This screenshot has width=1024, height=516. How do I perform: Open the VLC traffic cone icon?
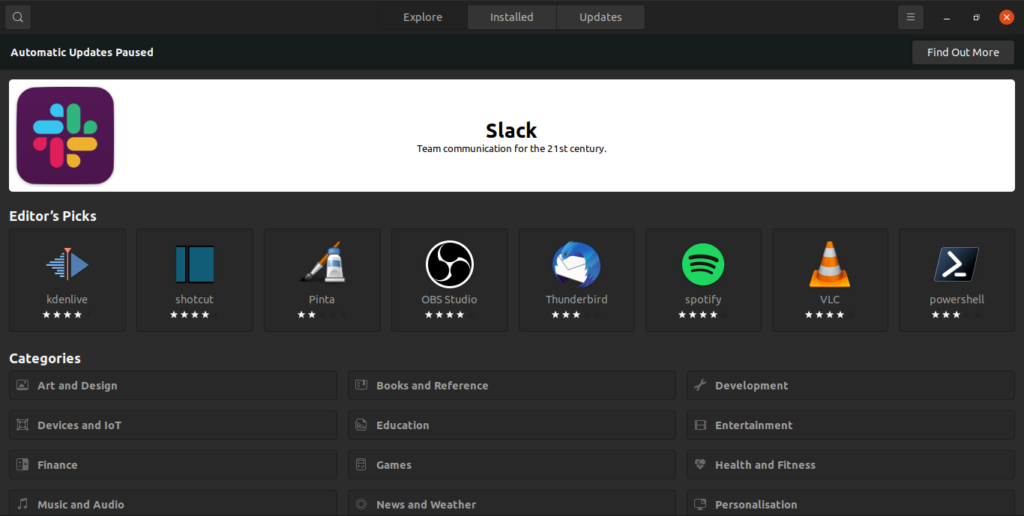[x=829, y=264]
